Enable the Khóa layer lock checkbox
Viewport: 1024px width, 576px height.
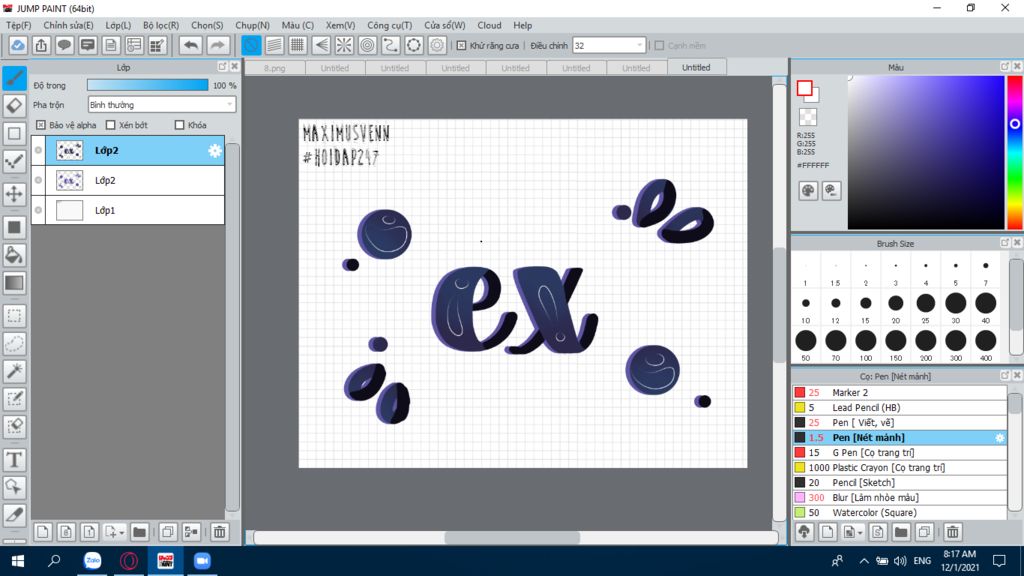click(x=180, y=125)
